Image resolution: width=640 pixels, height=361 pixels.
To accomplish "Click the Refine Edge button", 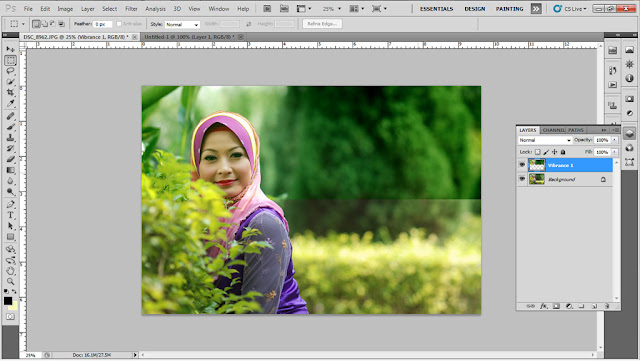I will pos(322,24).
